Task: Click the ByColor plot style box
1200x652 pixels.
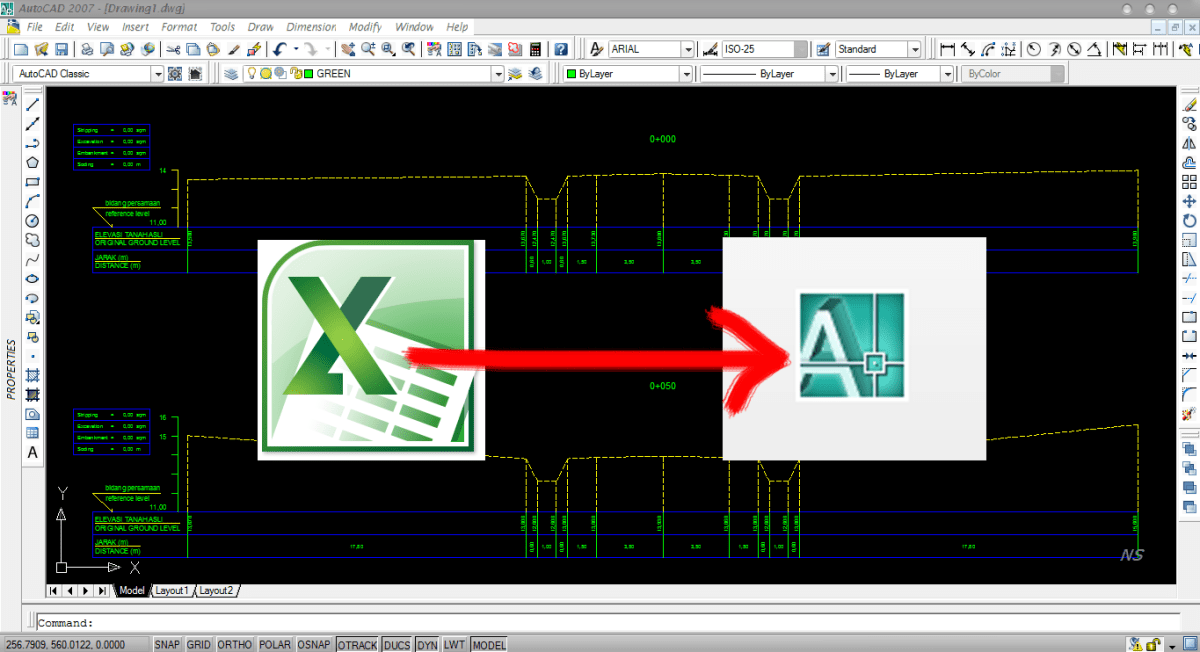Action: click(x=1013, y=74)
